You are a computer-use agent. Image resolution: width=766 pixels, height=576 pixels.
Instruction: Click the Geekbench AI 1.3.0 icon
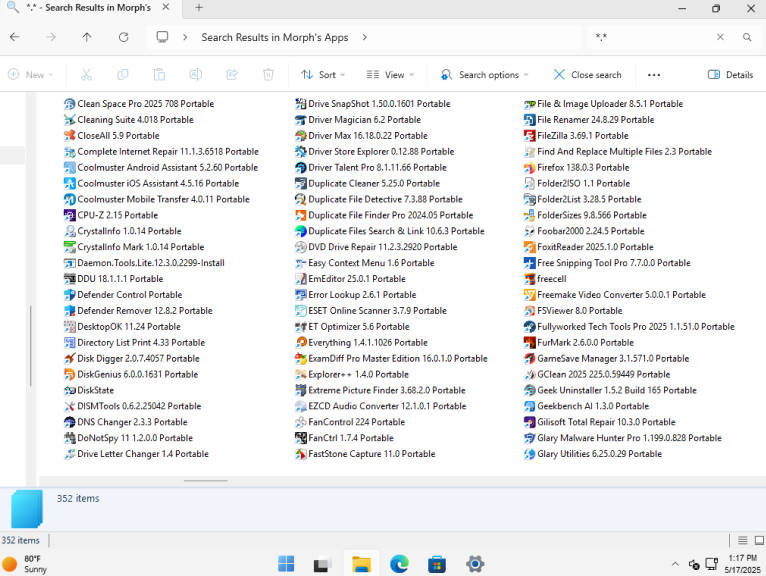(530, 406)
